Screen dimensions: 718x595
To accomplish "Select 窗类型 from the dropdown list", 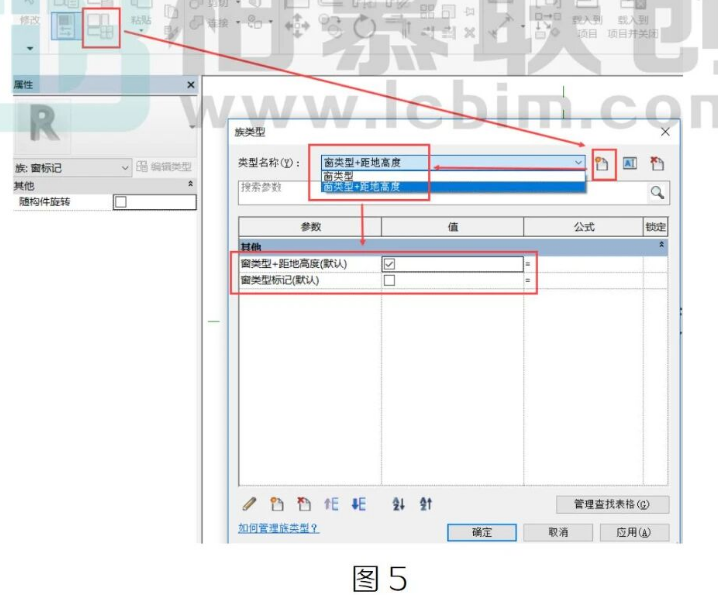I will point(453,176).
